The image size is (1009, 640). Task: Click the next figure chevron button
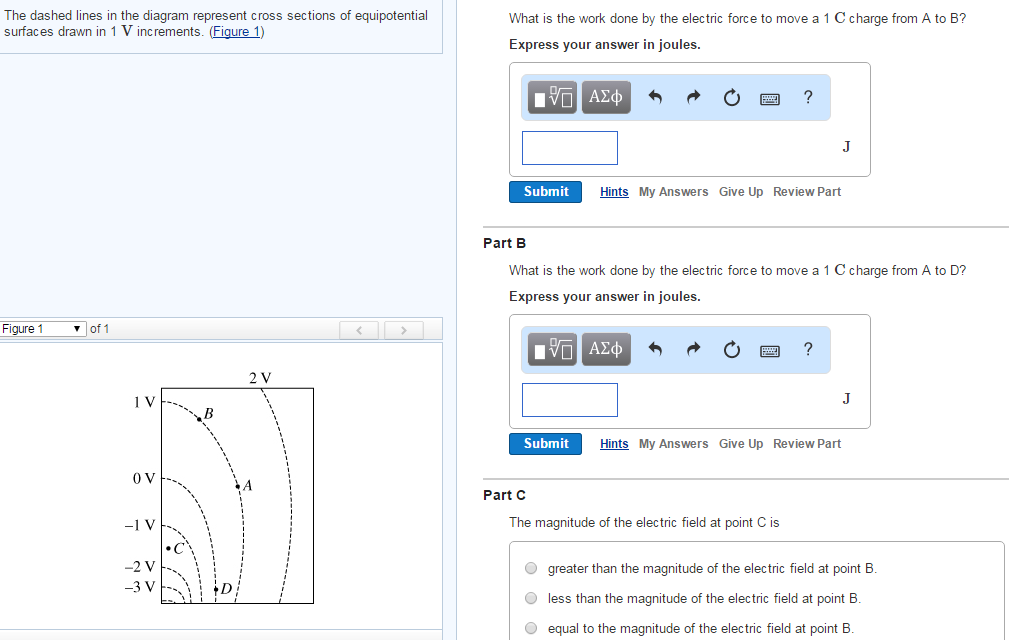pyautogui.click(x=403, y=329)
